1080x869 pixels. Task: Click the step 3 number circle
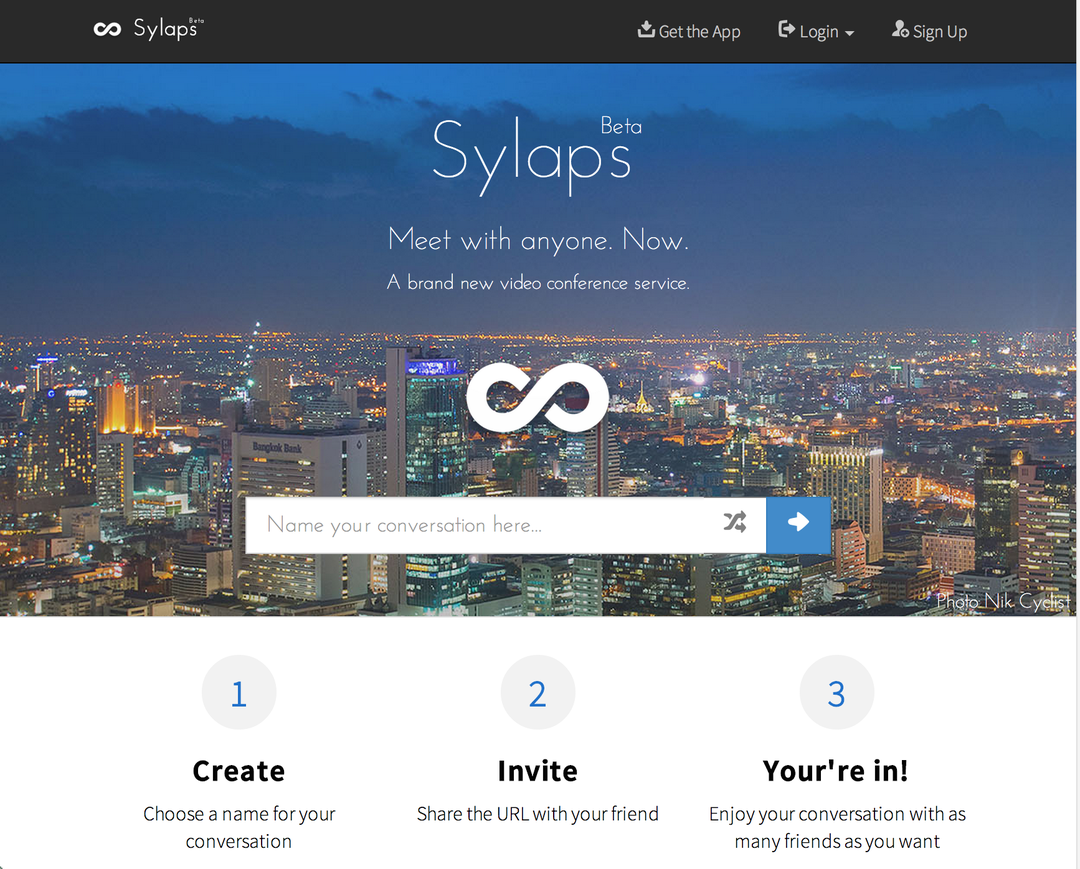click(x=837, y=692)
